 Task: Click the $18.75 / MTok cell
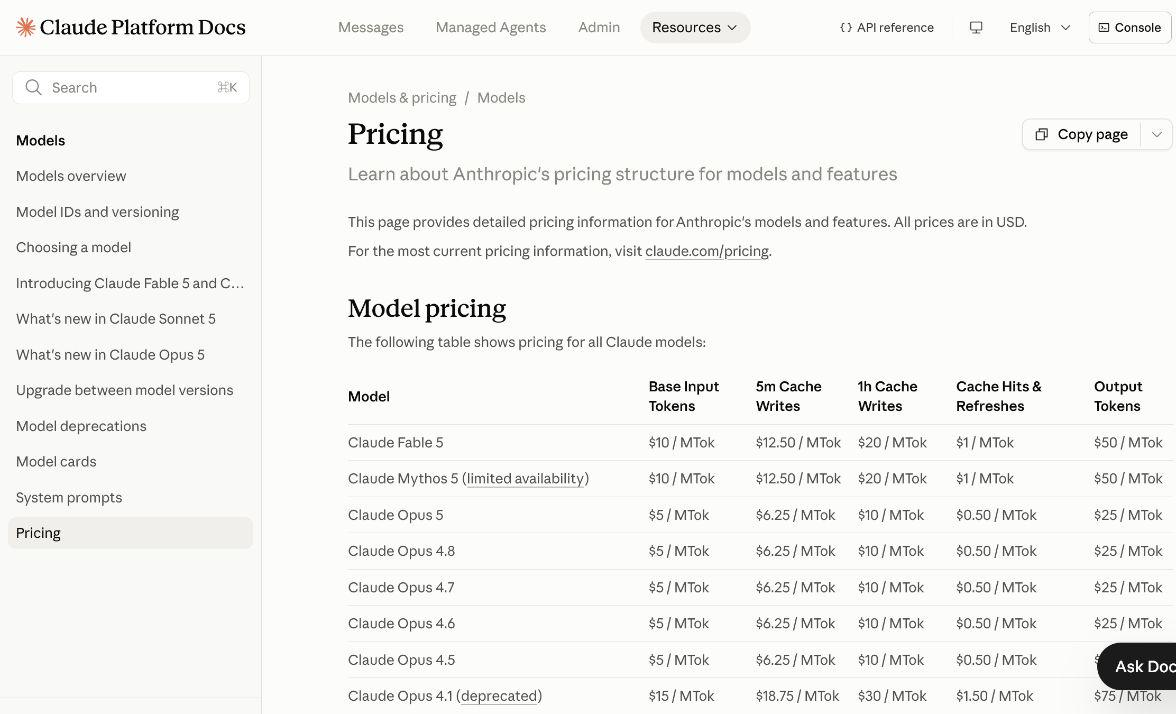tap(797, 696)
